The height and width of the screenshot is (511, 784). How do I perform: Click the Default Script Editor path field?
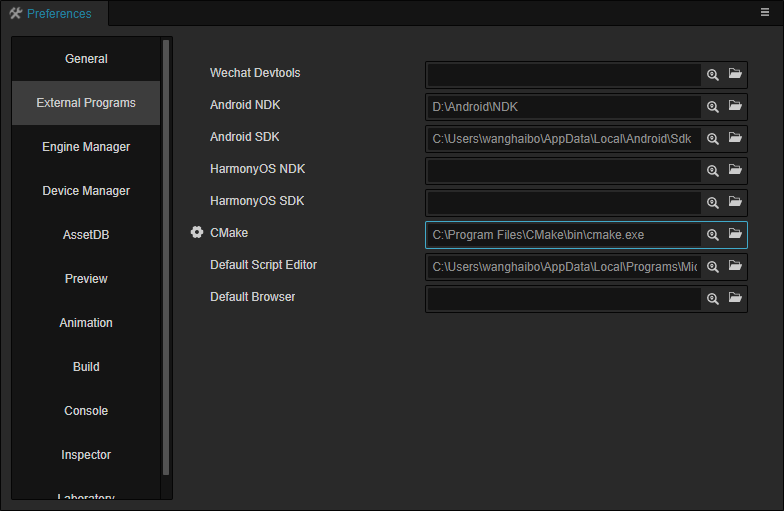[x=564, y=267]
